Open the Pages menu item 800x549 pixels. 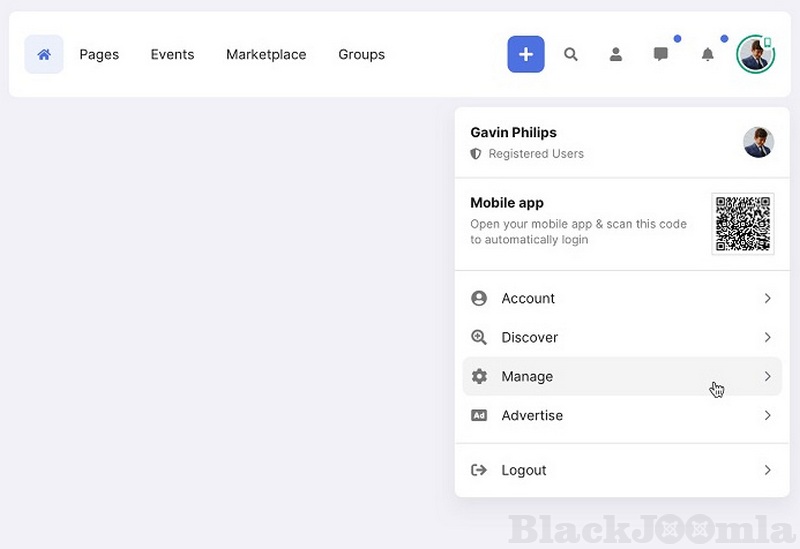click(x=99, y=54)
